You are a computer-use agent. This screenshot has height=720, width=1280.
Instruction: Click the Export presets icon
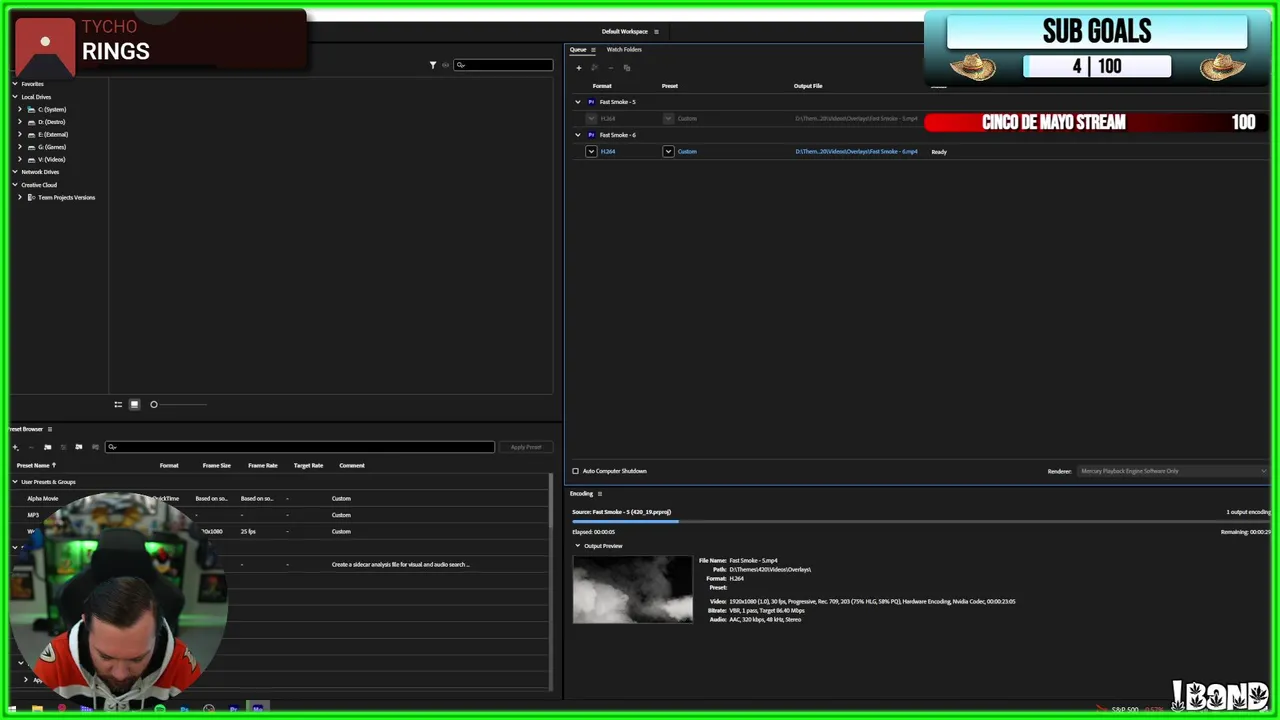tap(95, 447)
